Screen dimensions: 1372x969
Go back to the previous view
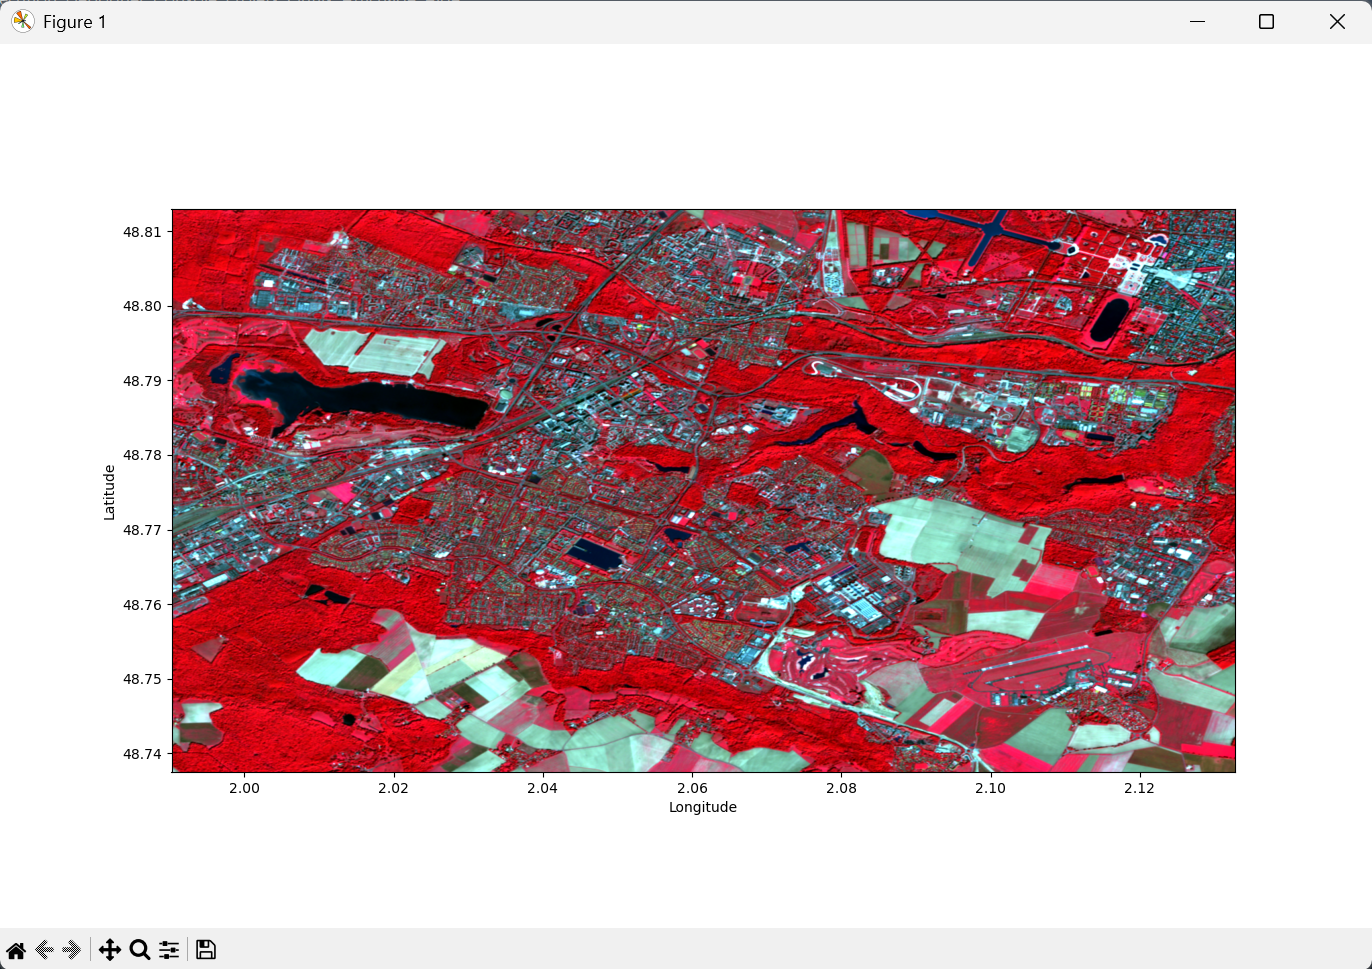click(44, 950)
